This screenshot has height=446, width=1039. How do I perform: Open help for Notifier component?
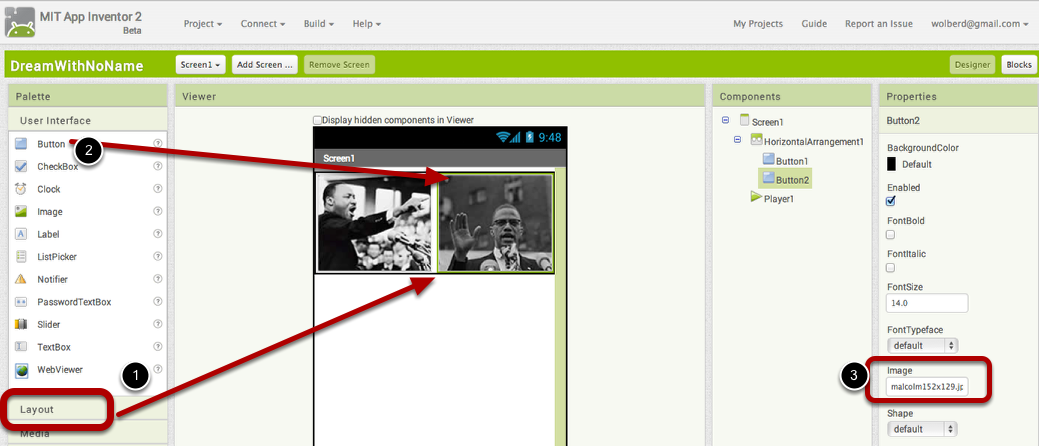pyautogui.click(x=158, y=278)
